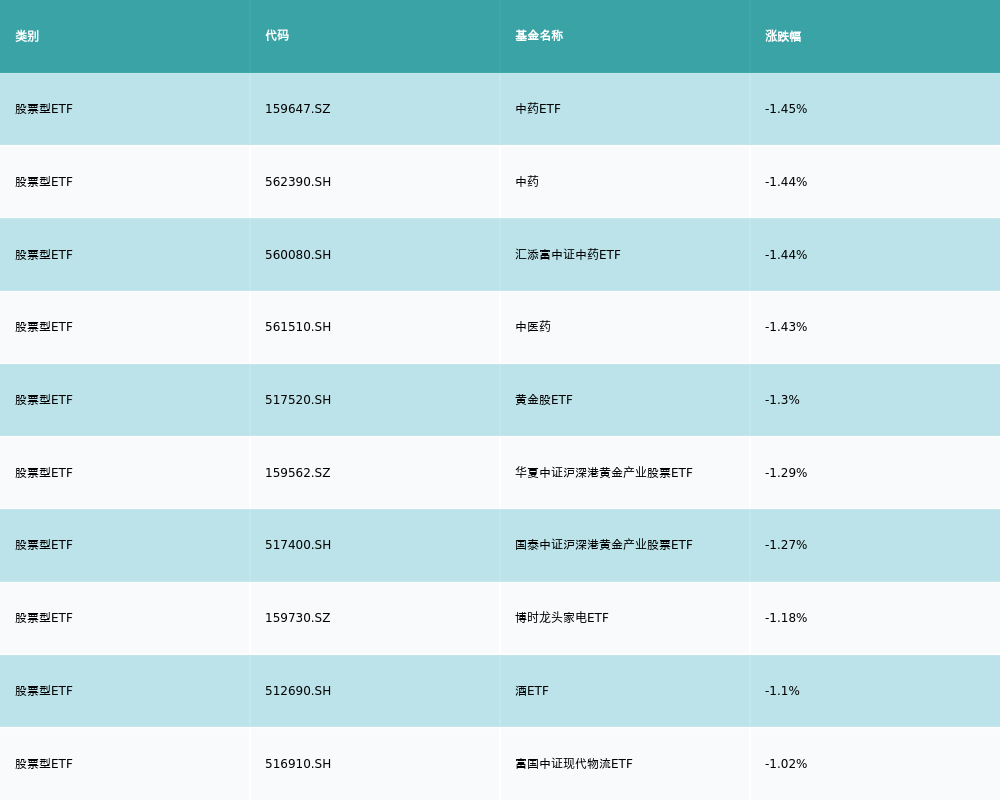Screen dimensions: 1000x800
Task: Click fund name 汇添富中证中药ETF
Action: 568,255
